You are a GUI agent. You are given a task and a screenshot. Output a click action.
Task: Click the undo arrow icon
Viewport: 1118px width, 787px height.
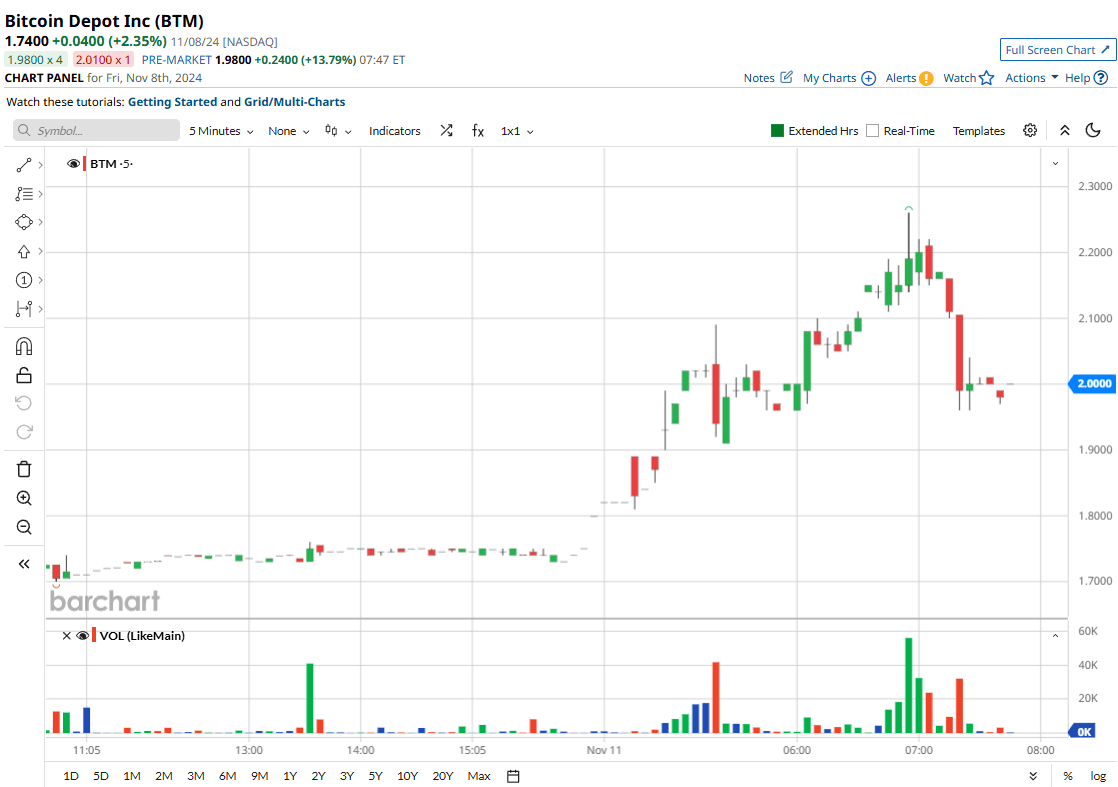tap(24, 403)
